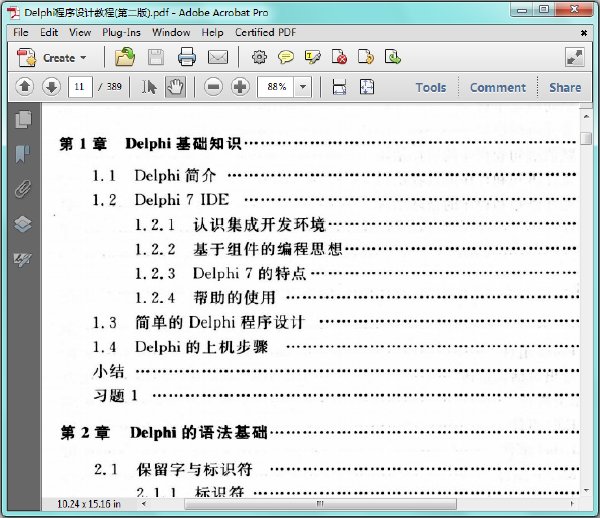Select the highlight text tool icon
This screenshot has height=518, width=600.
[313, 57]
